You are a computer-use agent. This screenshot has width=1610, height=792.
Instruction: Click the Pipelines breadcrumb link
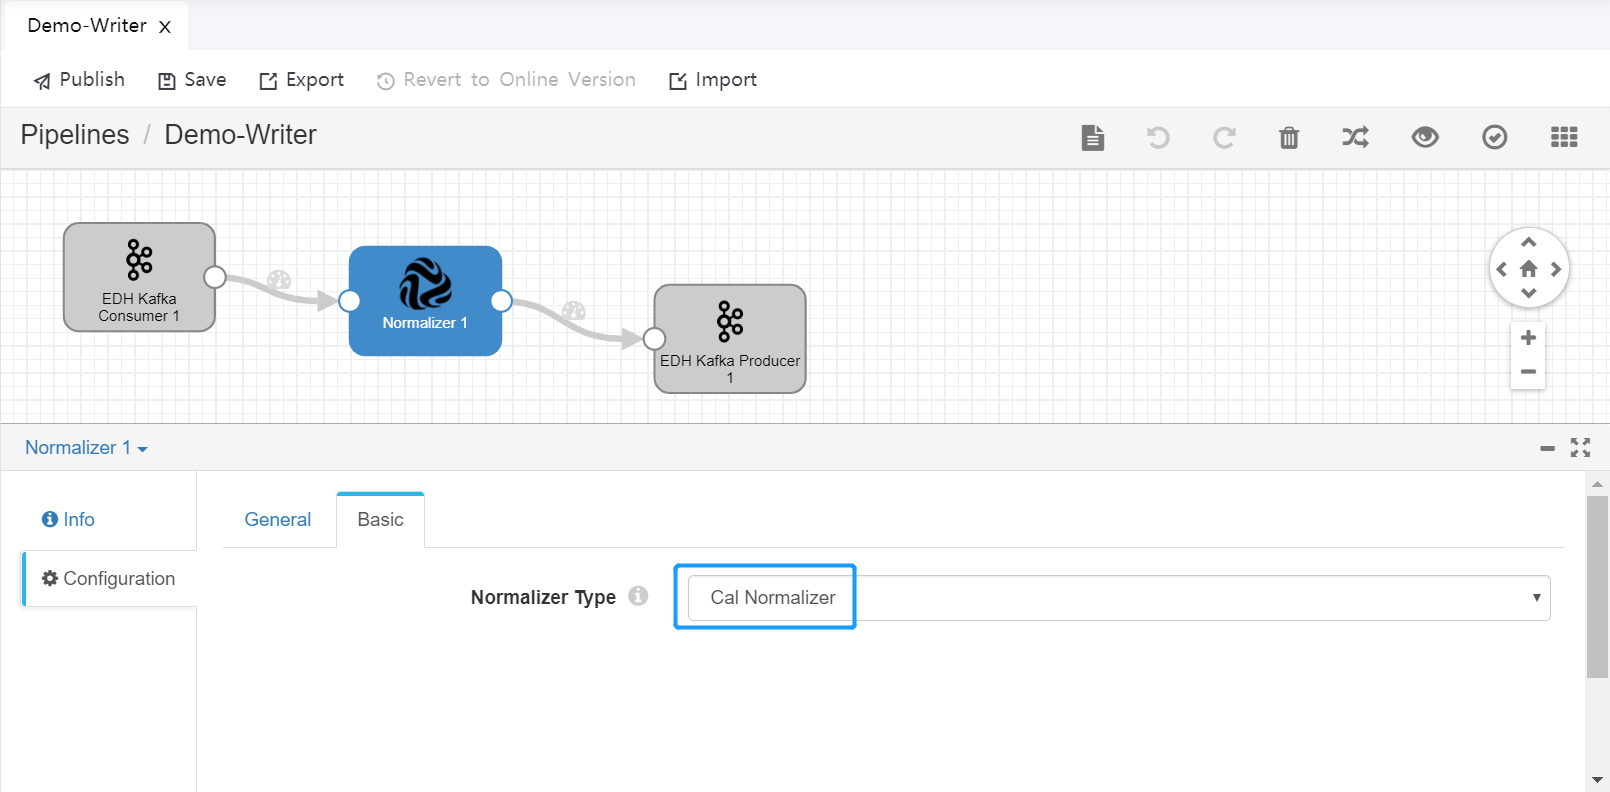[75, 135]
